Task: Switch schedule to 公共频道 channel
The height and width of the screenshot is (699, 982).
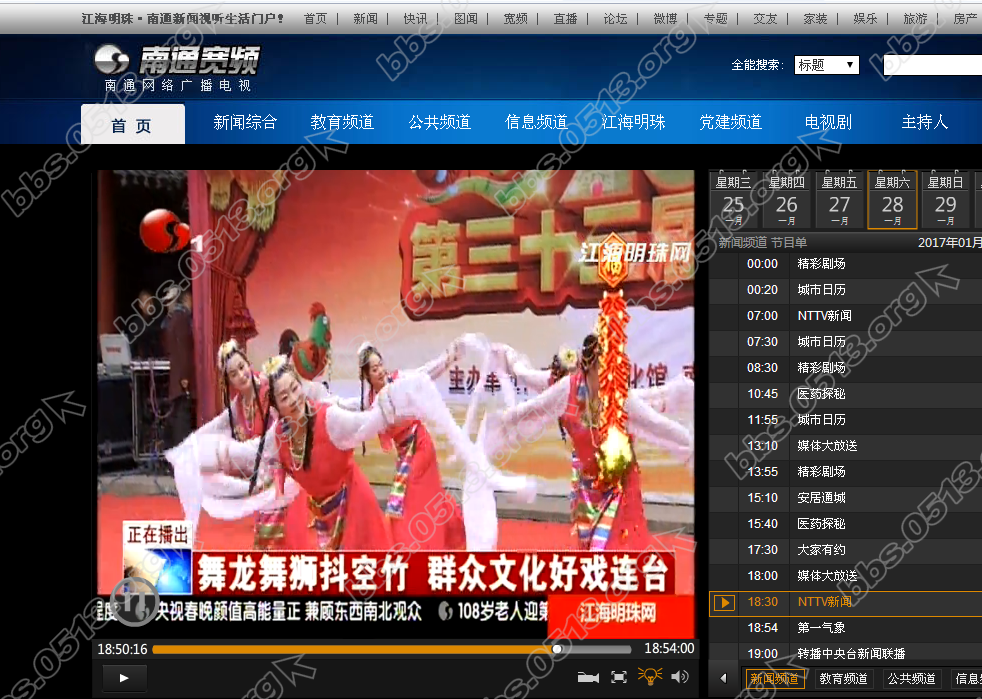Action: pyautogui.click(x=911, y=679)
